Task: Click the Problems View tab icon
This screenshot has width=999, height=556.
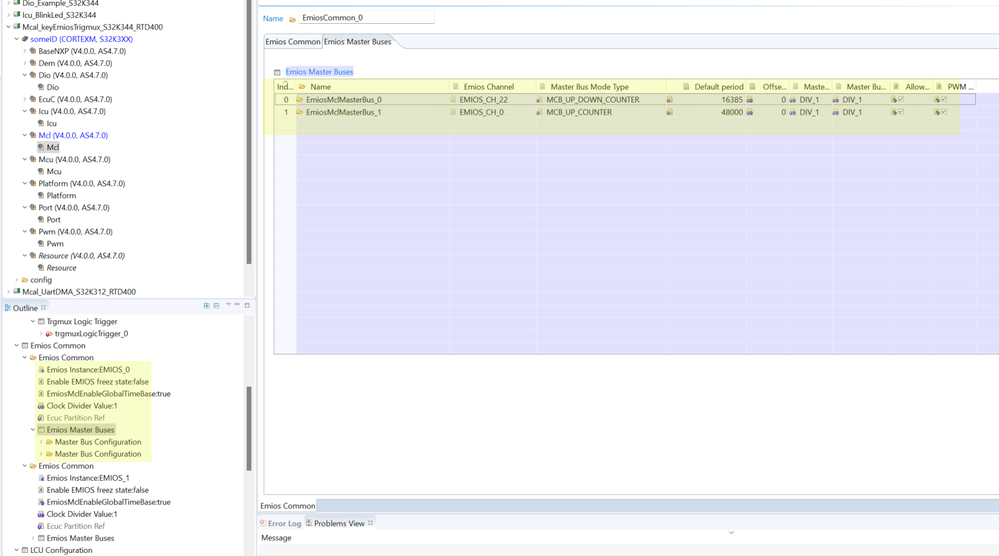Action: pyautogui.click(x=309, y=523)
